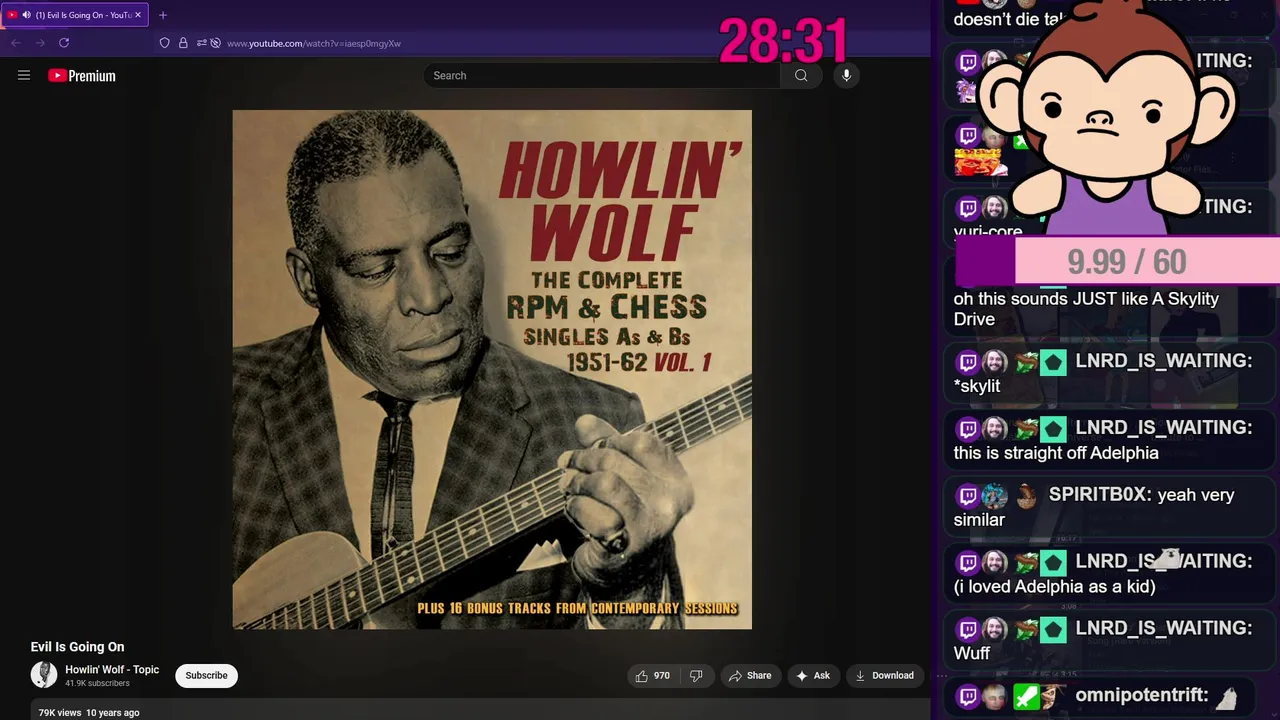
Task: Go forward with the browser forward arrow
Action: point(40,43)
